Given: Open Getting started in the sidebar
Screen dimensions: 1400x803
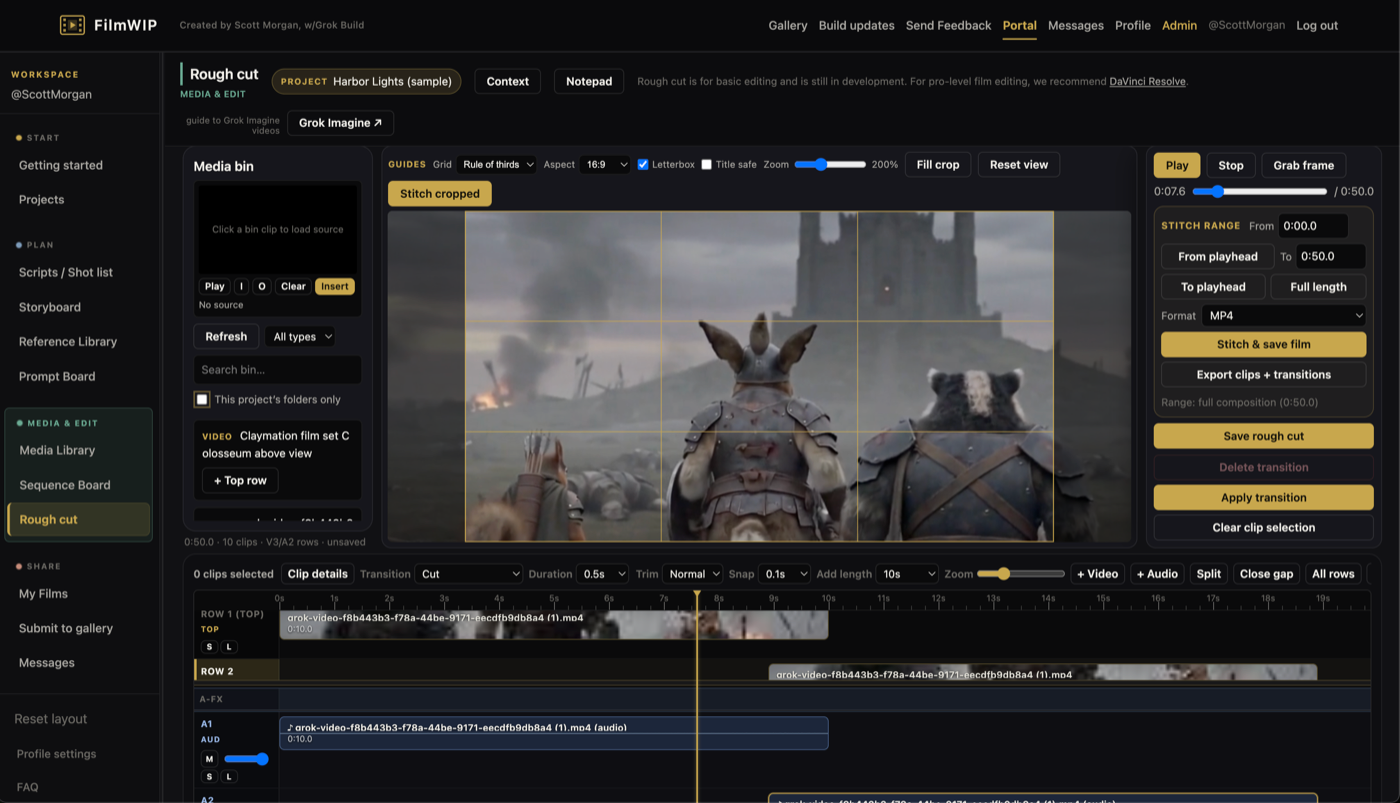Looking at the screenshot, I should 61,165.
